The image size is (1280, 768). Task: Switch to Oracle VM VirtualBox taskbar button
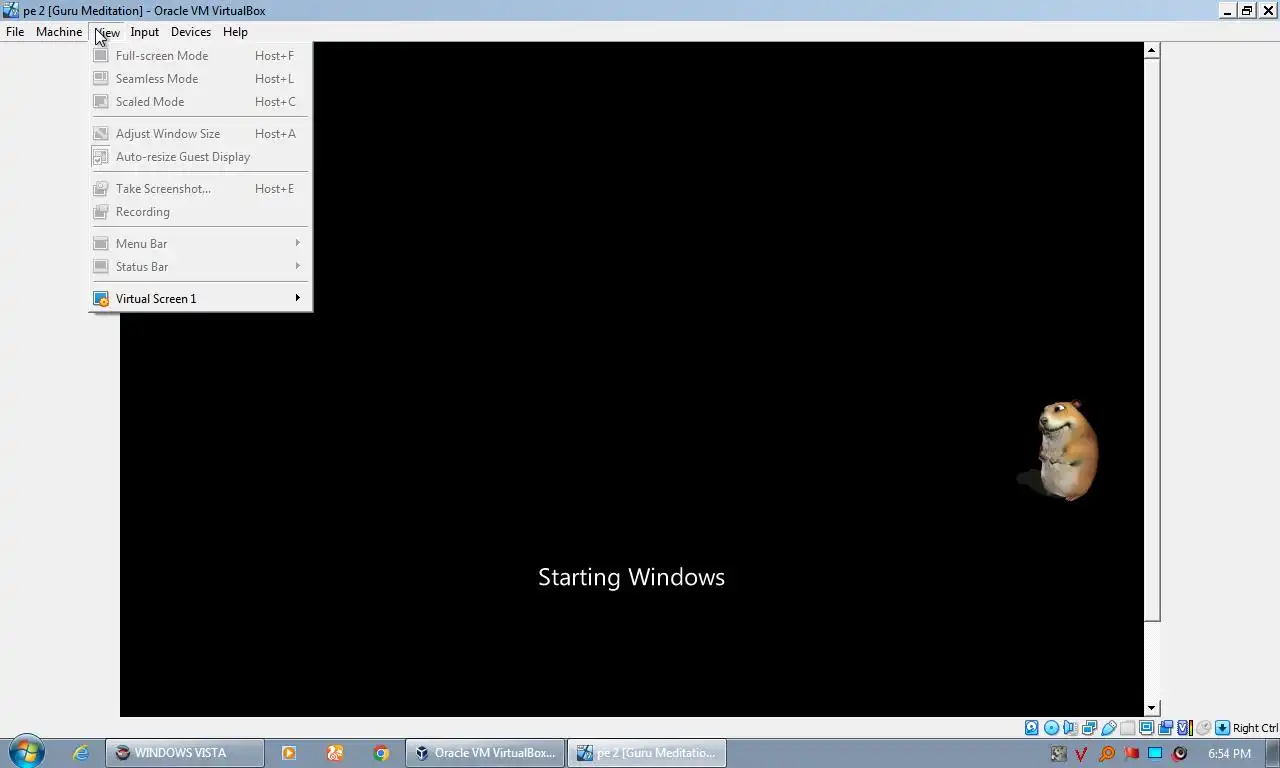point(484,753)
